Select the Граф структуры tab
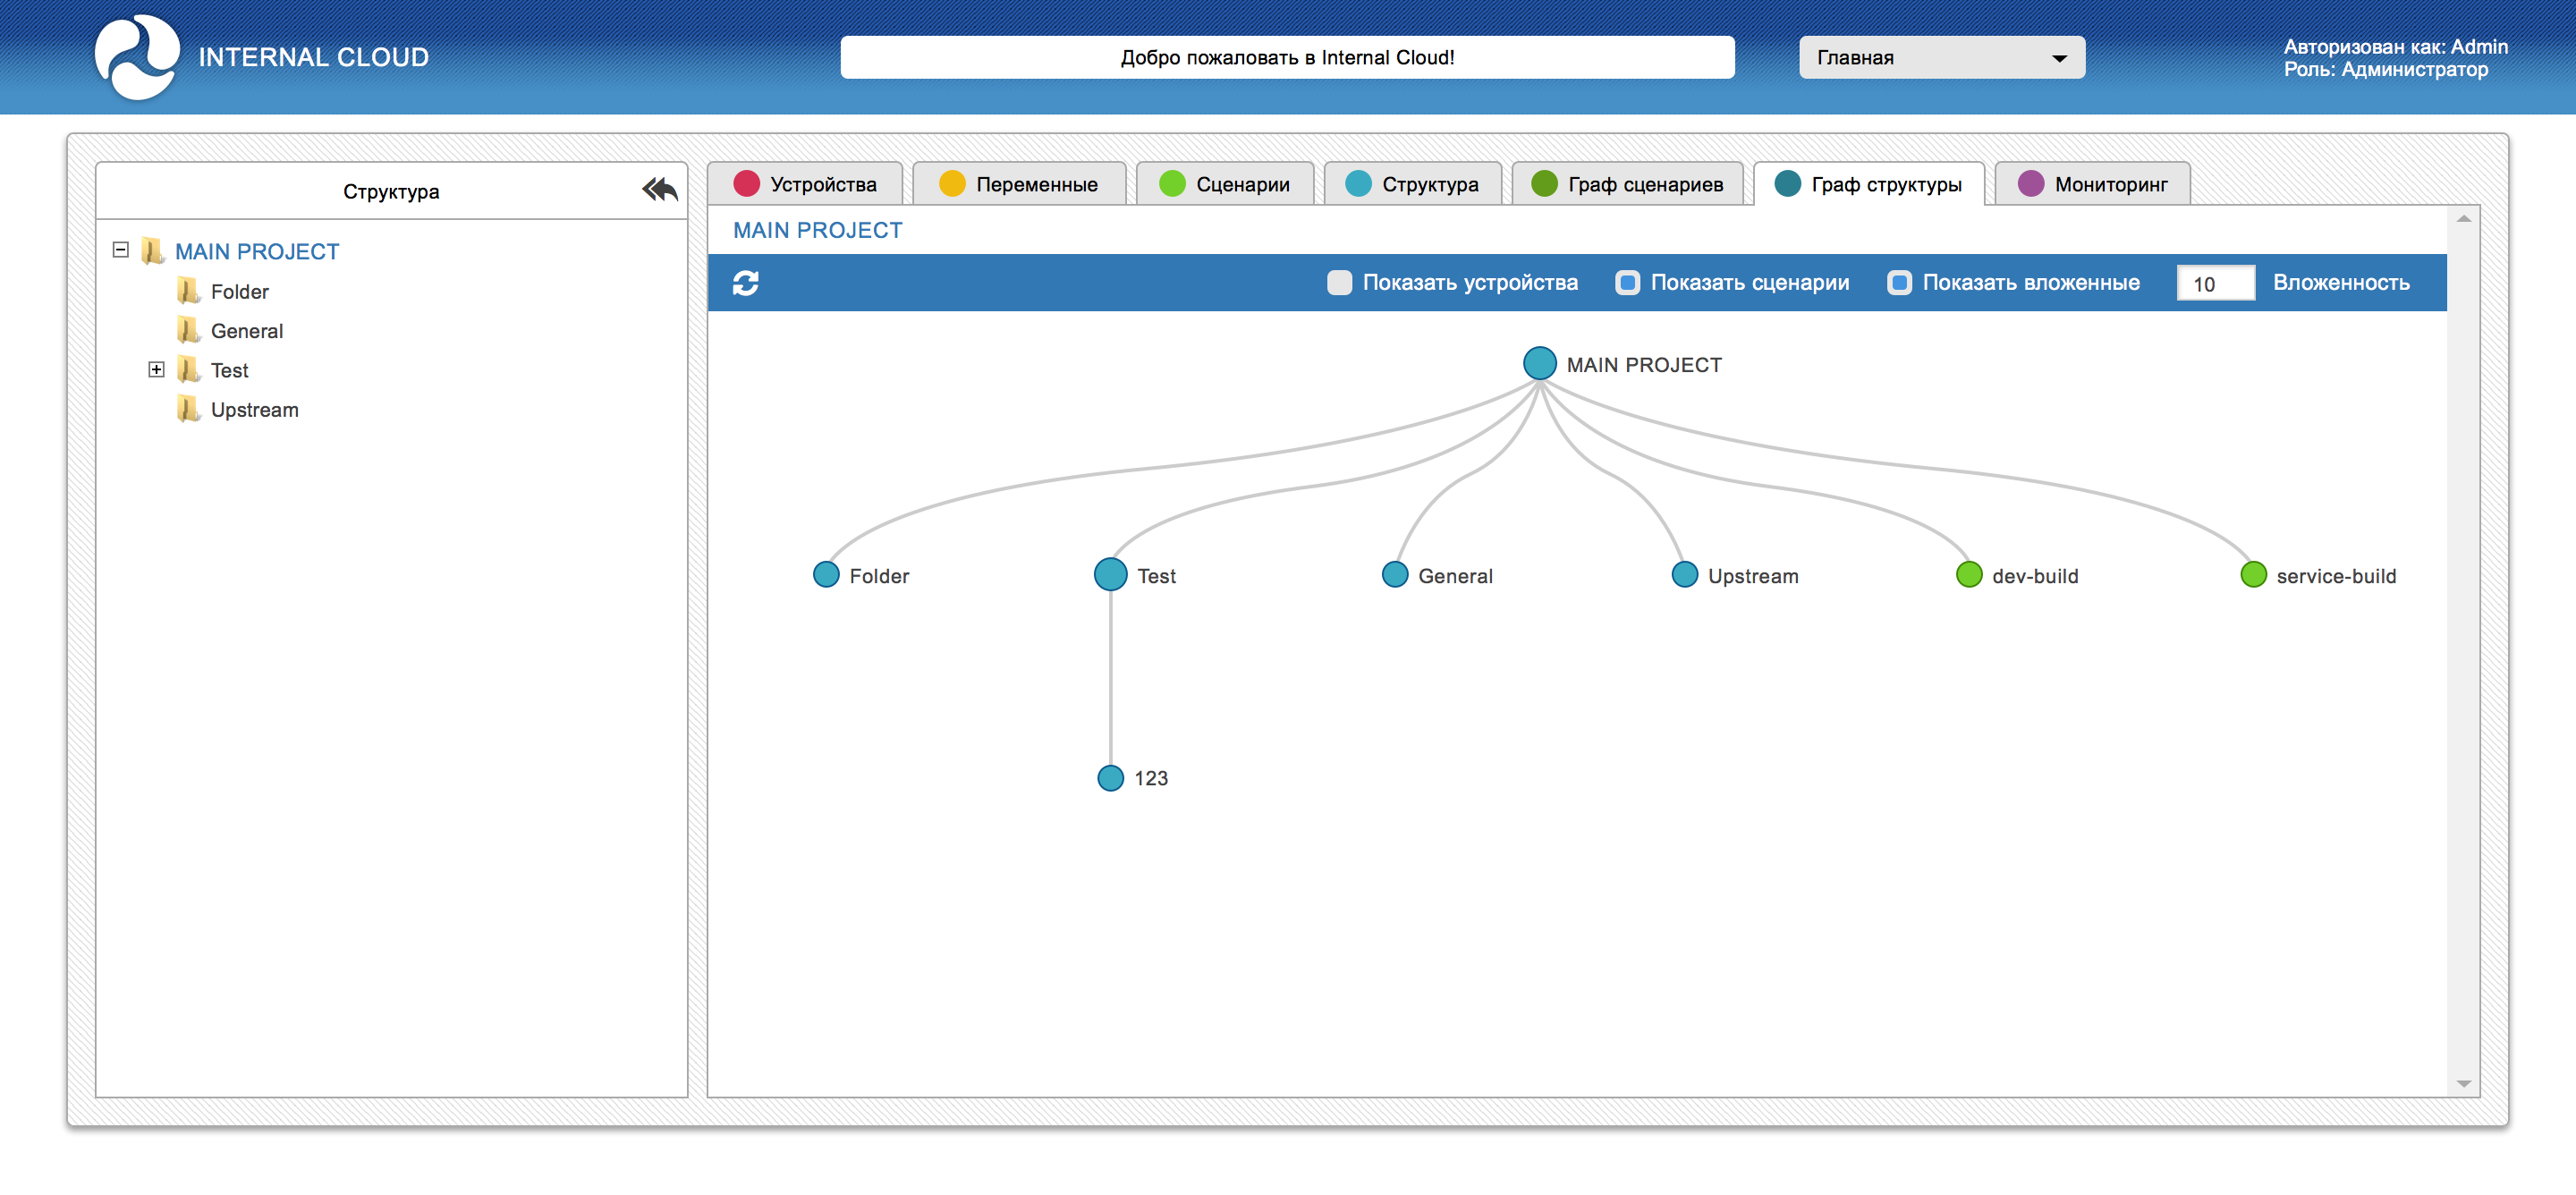The height and width of the screenshot is (1195, 2576). tap(1868, 184)
